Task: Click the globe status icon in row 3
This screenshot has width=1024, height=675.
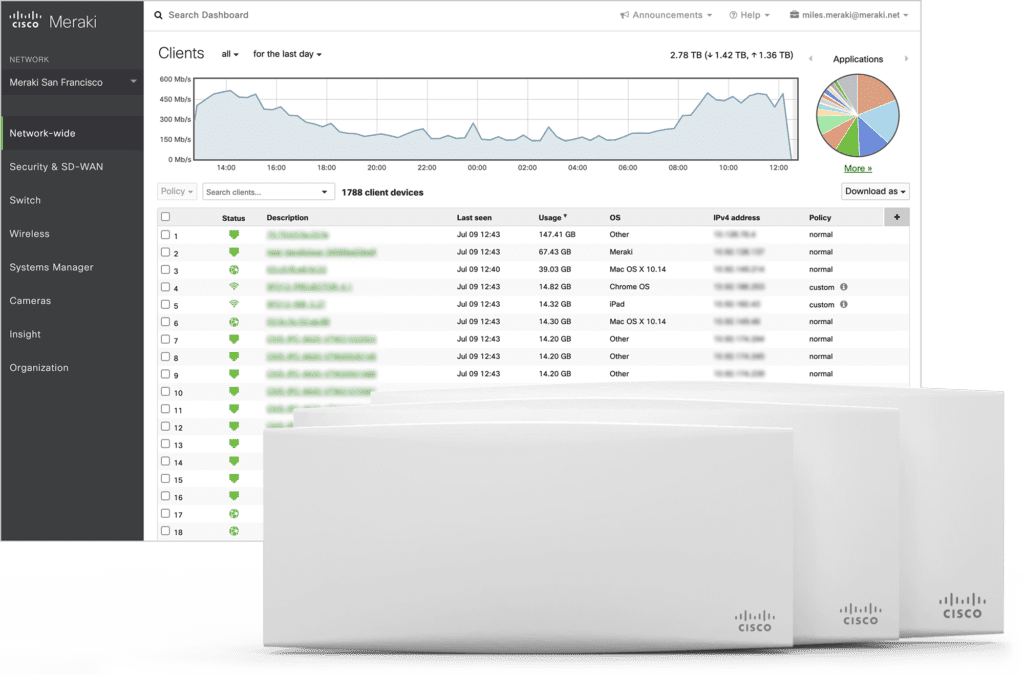Action: pyautogui.click(x=234, y=270)
